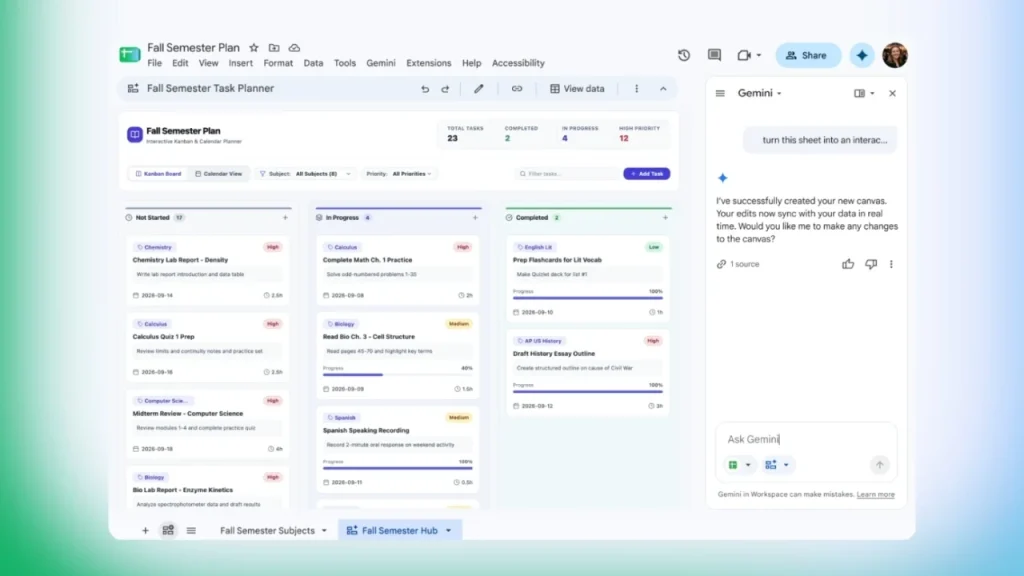
Task: Copy canvas link icon
Action: (517, 89)
